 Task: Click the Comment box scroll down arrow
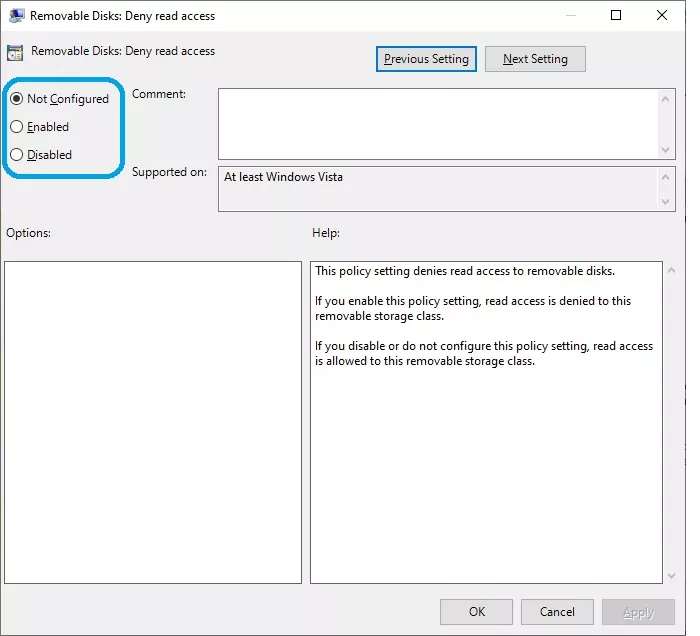(x=666, y=150)
